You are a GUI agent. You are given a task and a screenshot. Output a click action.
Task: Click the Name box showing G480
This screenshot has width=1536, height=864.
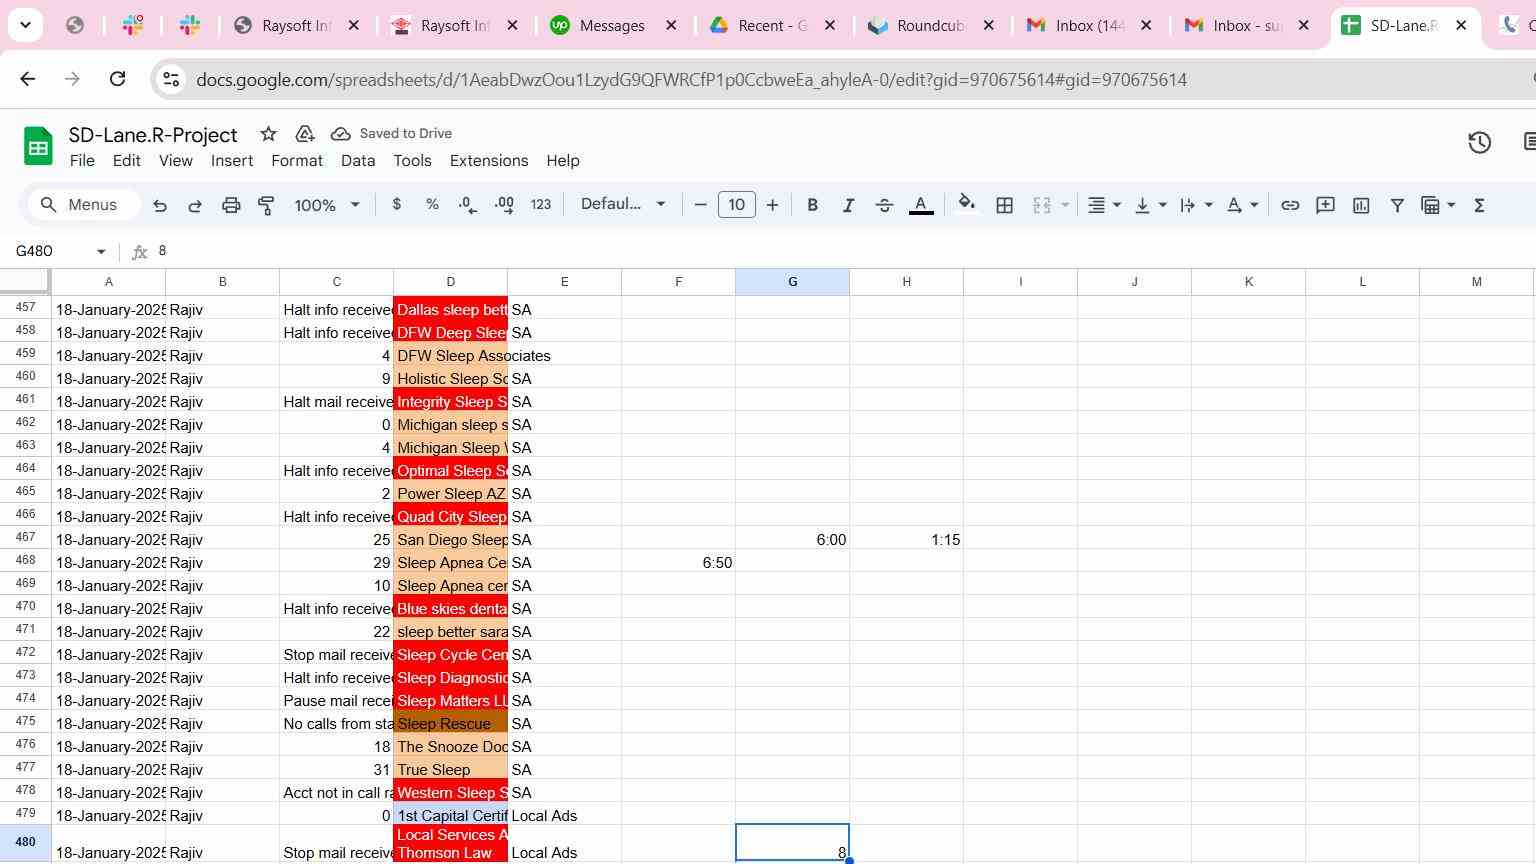coord(60,251)
